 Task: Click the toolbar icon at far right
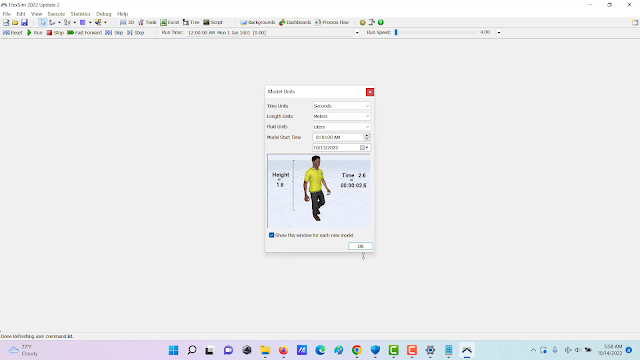point(635,22)
